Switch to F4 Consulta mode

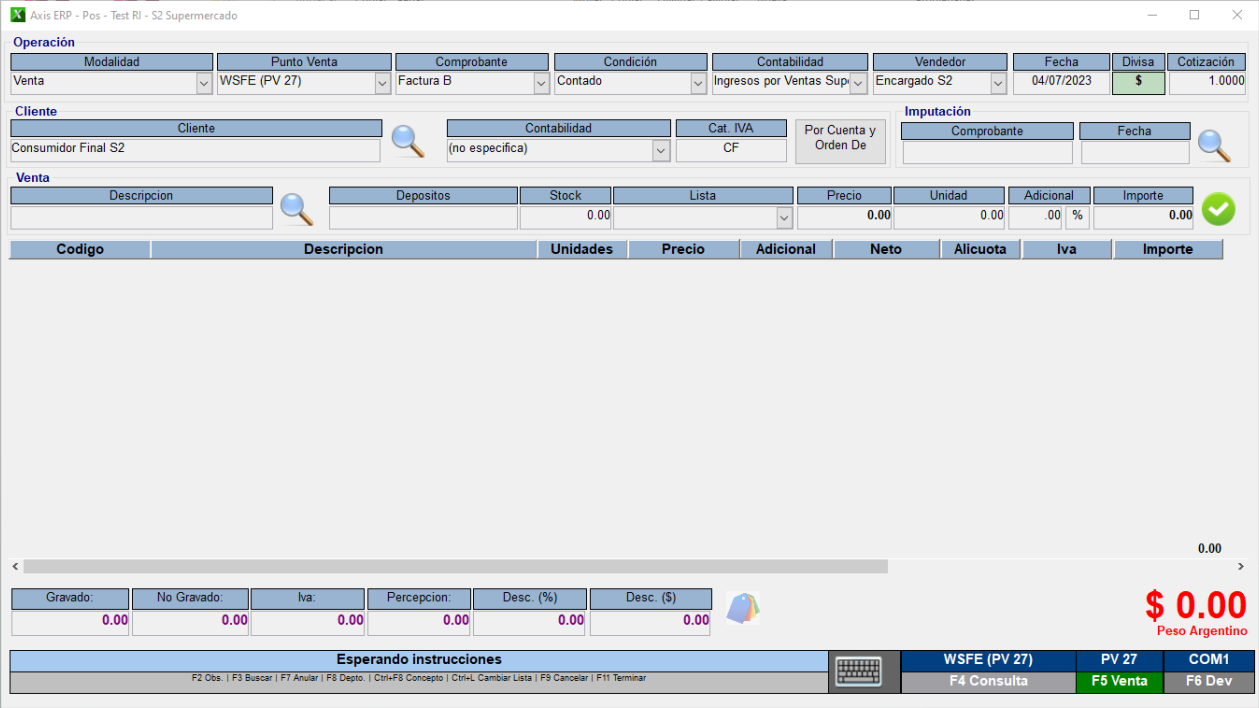(987, 681)
